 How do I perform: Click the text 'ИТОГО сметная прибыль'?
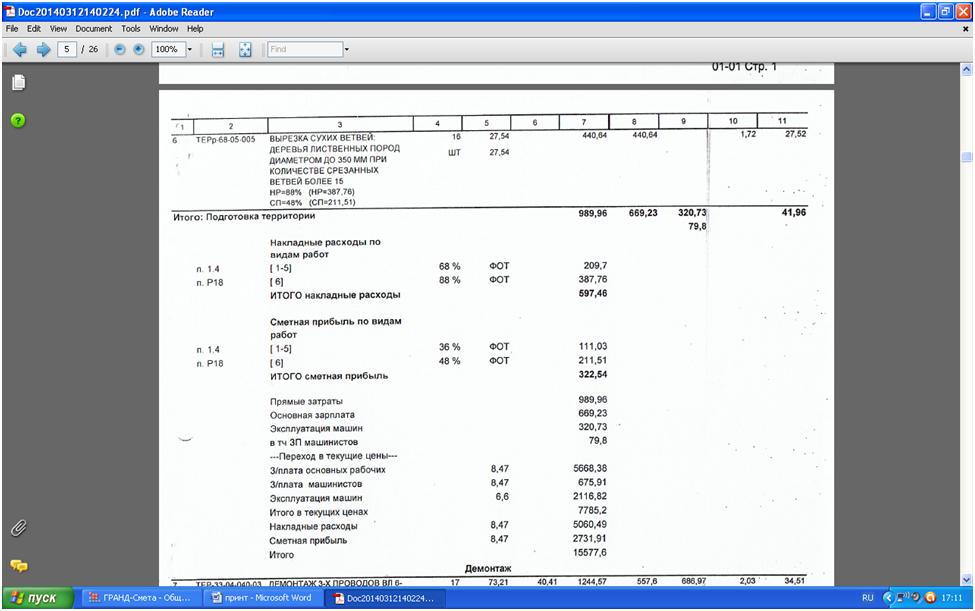[329, 376]
